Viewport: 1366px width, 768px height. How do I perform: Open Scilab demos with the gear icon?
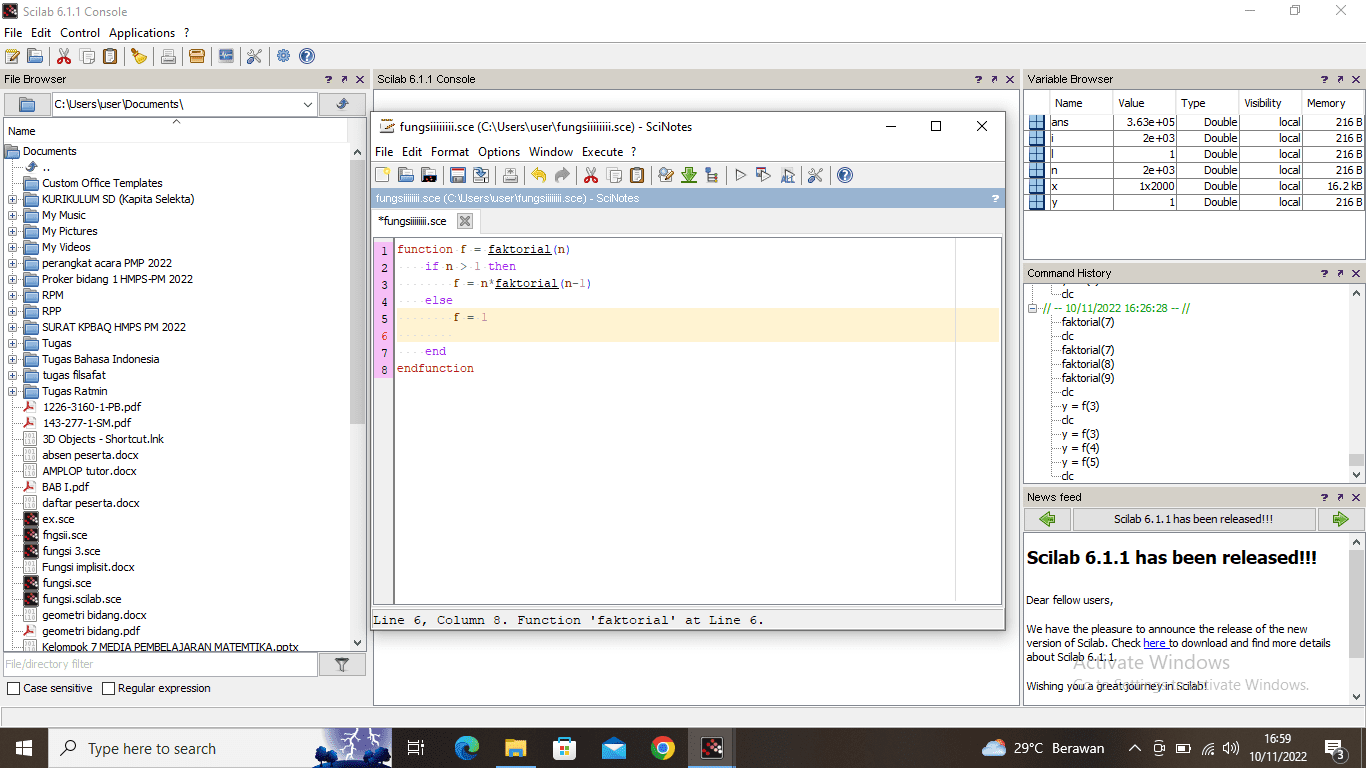click(x=284, y=56)
